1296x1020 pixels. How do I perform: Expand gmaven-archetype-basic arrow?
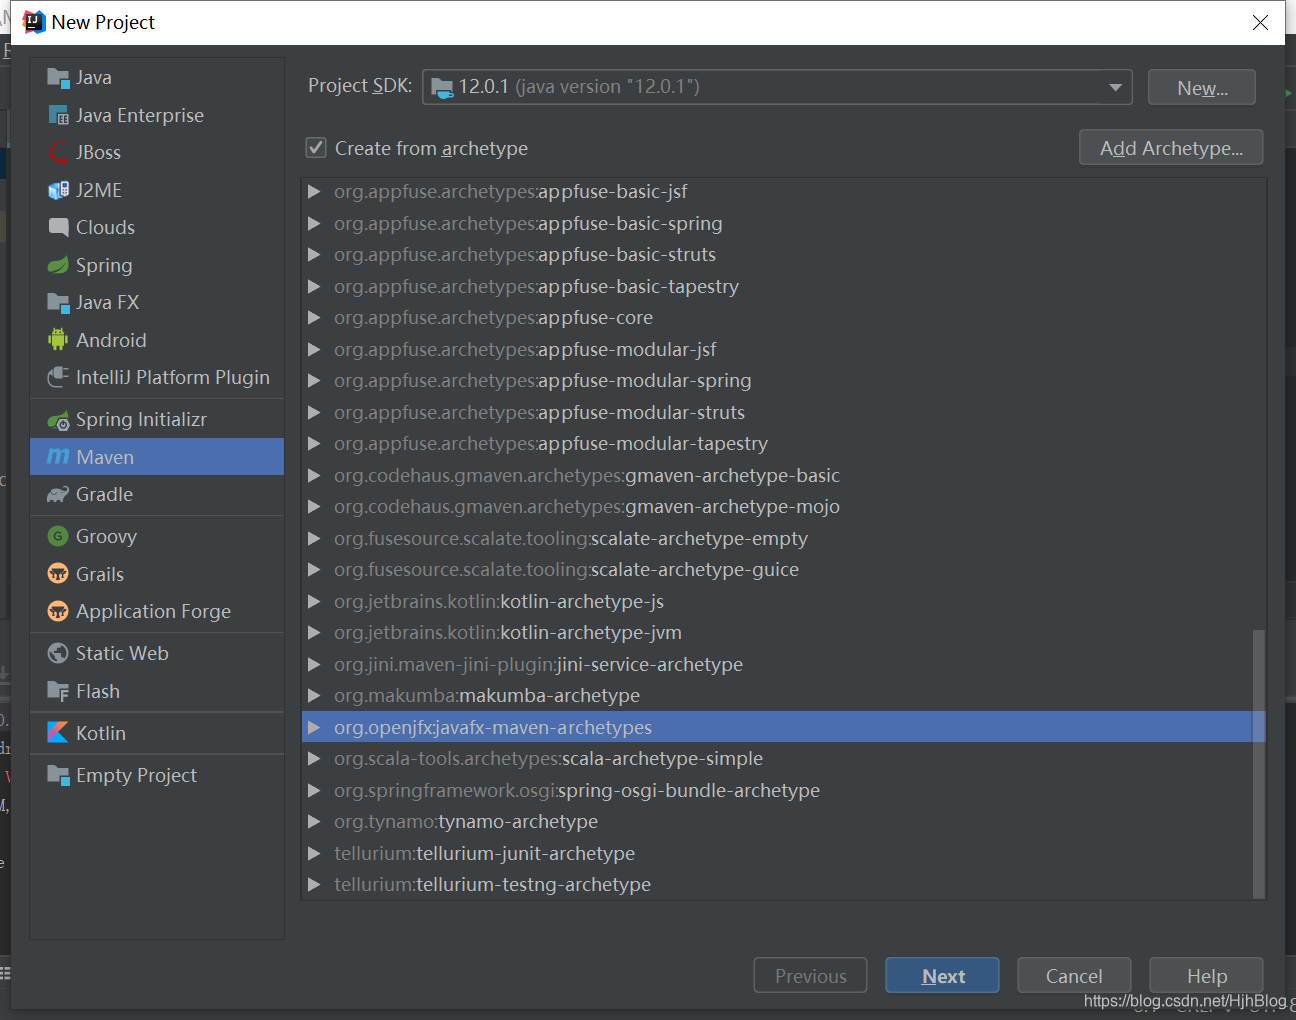(314, 475)
